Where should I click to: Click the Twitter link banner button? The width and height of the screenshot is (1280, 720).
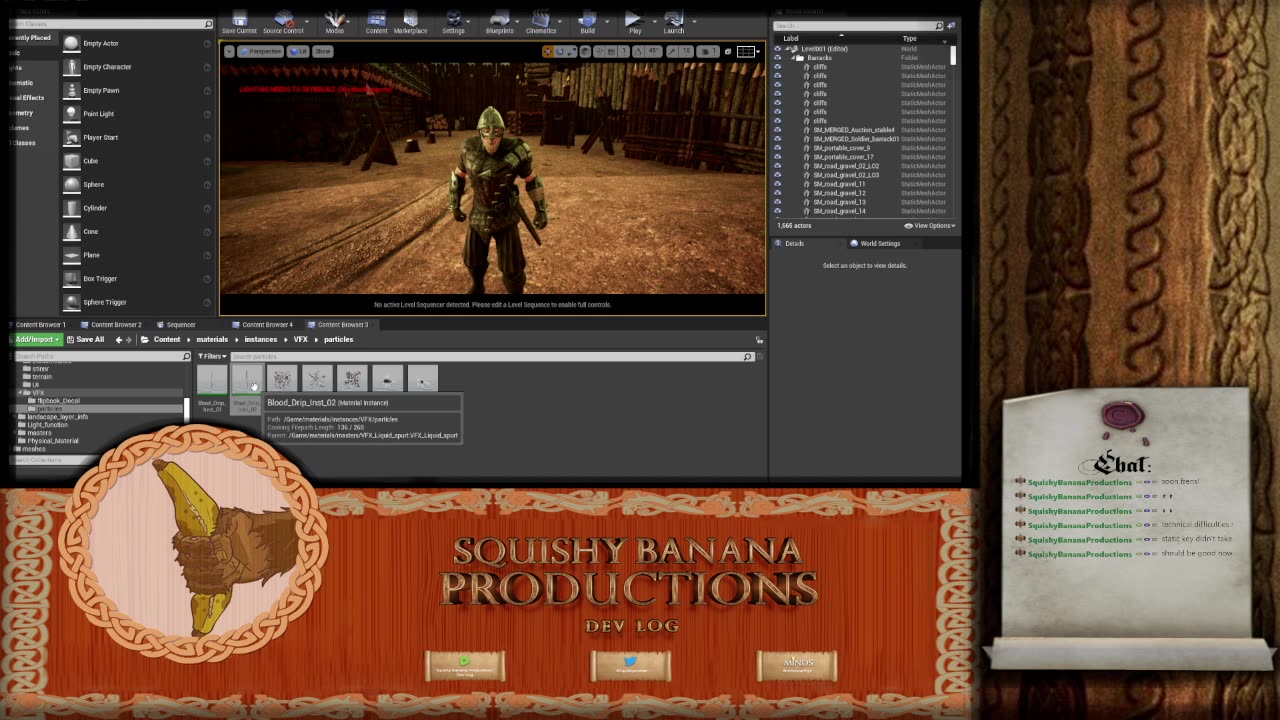[x=630, y=665]
